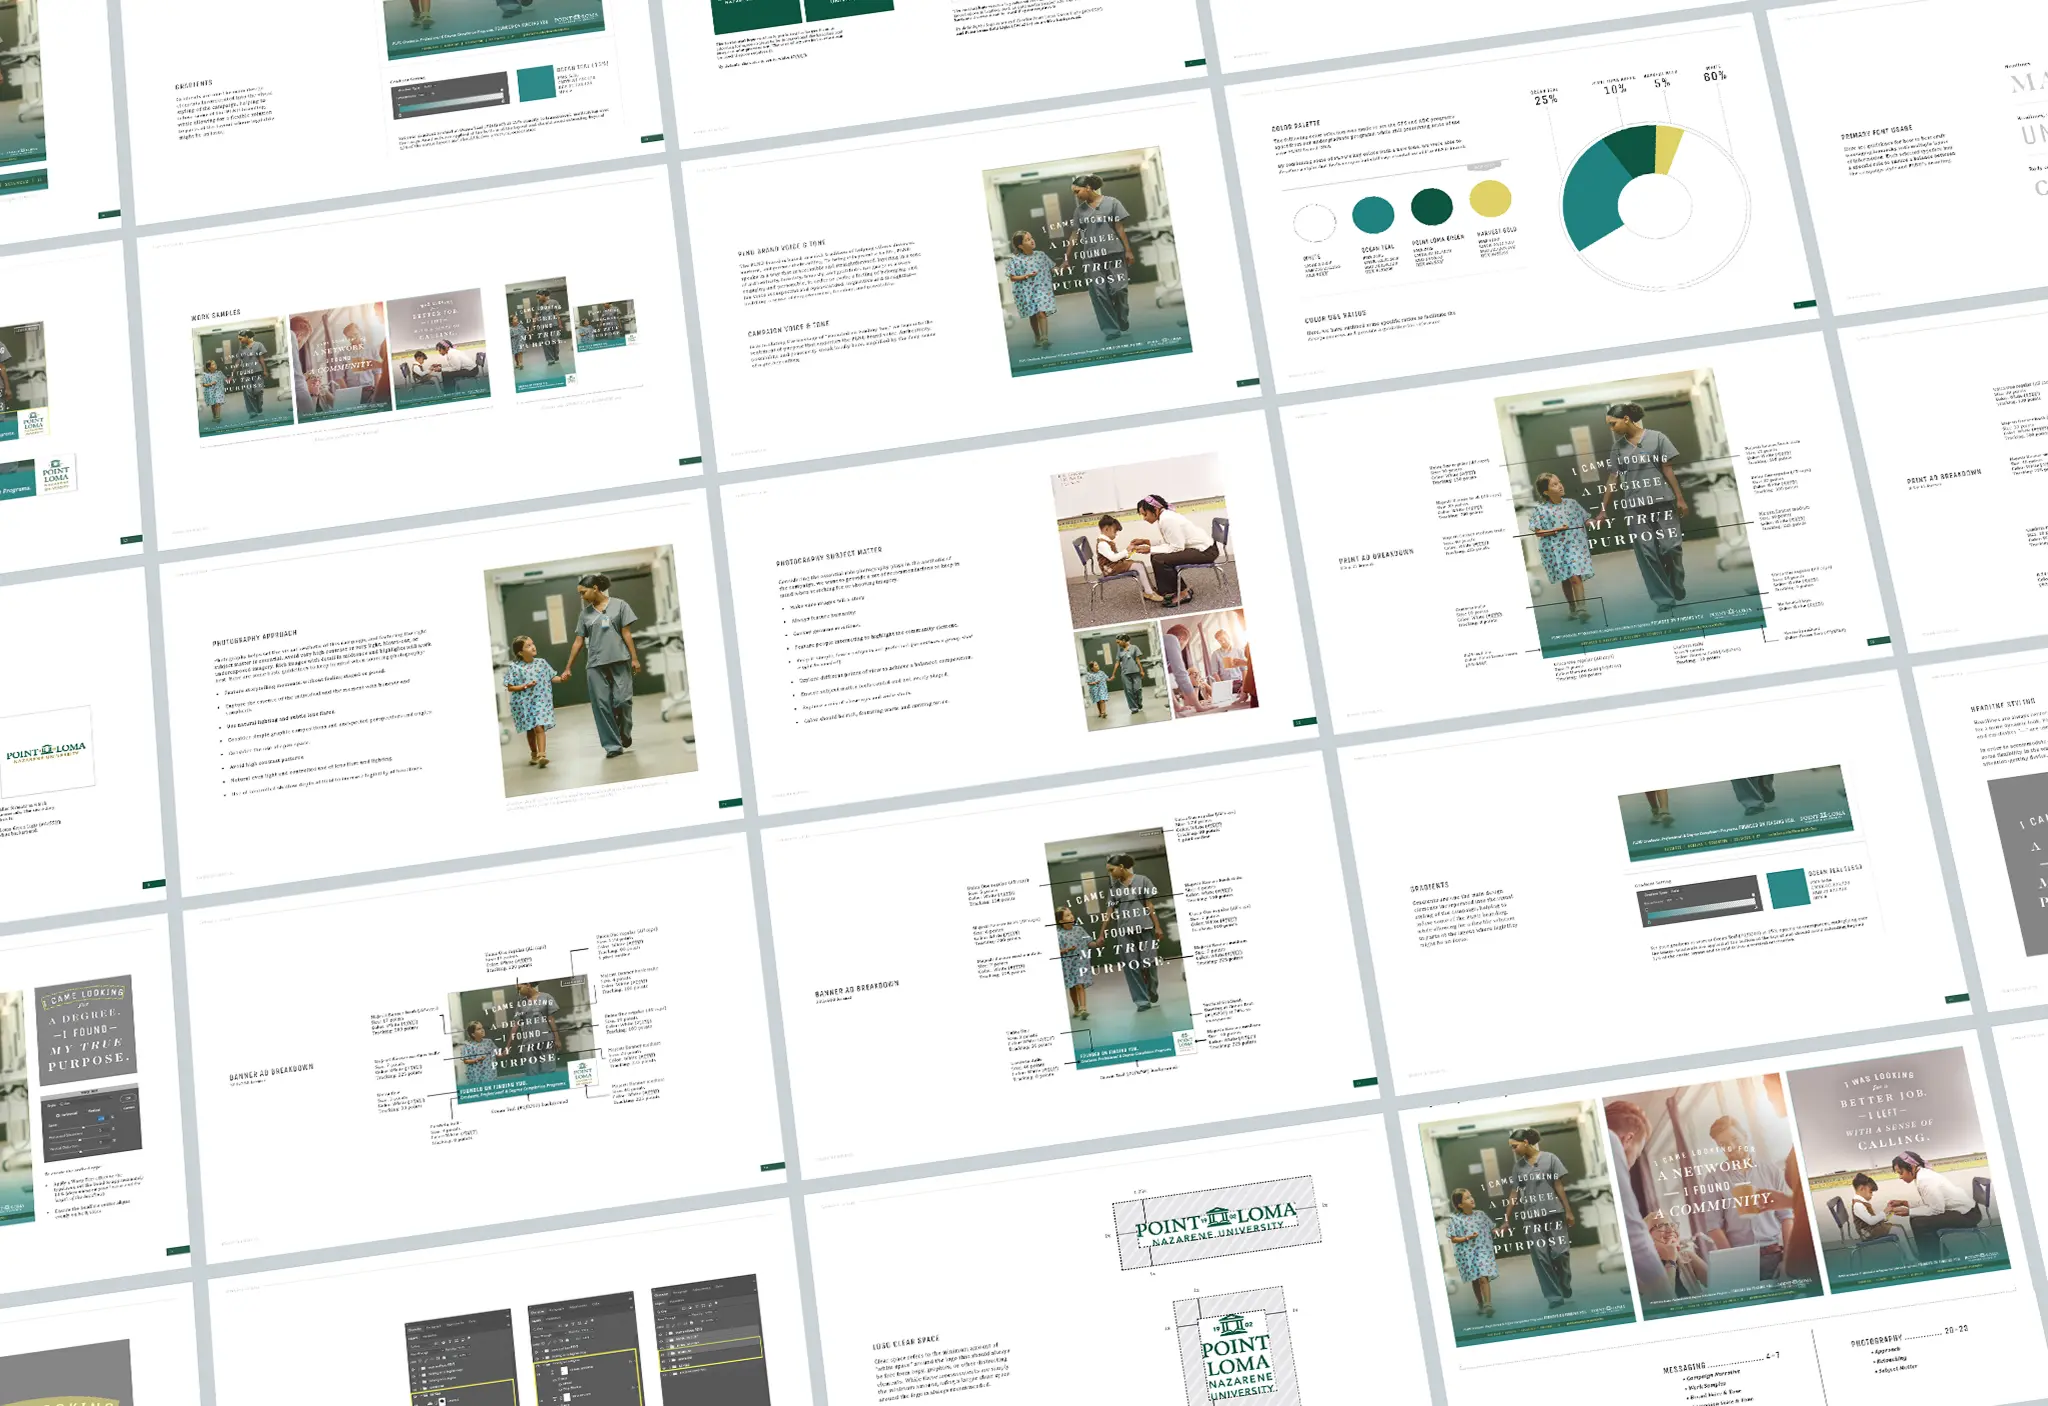The height and width of the screenshot is (1406, 2048).
Task: Pick the Point Loma Green circle swatch
Action: tap(1431, 207)
